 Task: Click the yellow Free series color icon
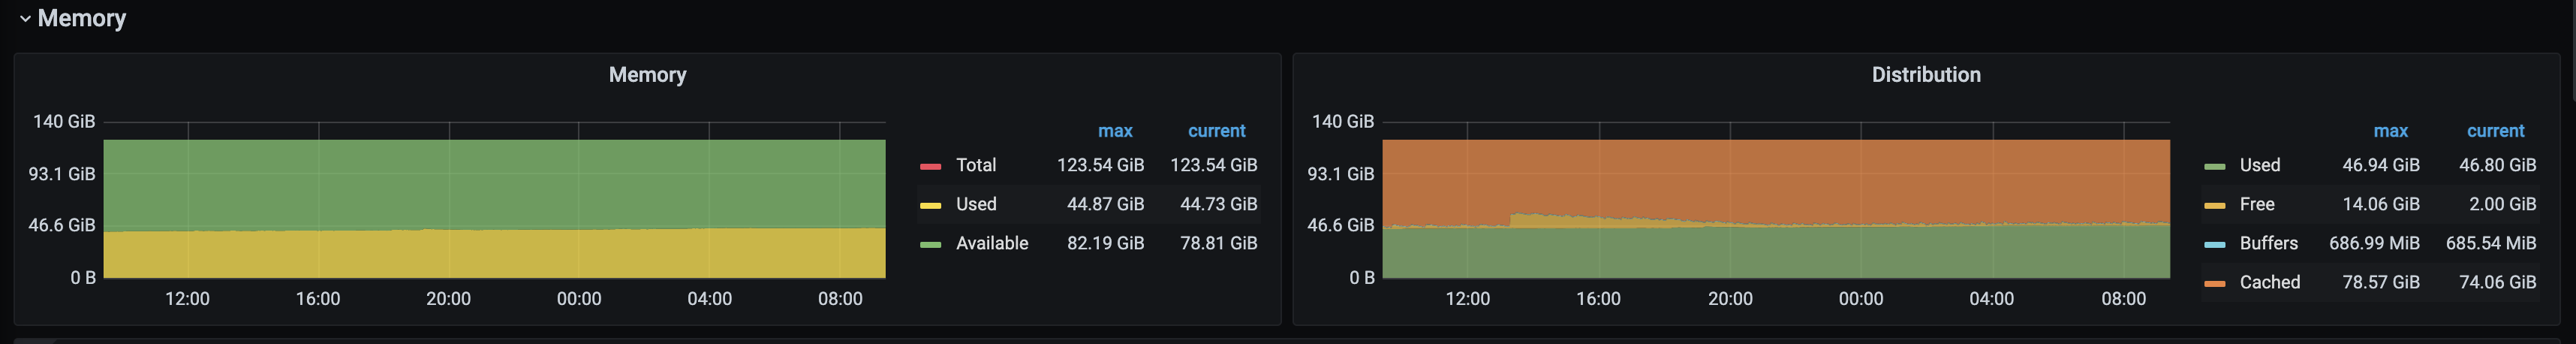tap(2214, 205)
